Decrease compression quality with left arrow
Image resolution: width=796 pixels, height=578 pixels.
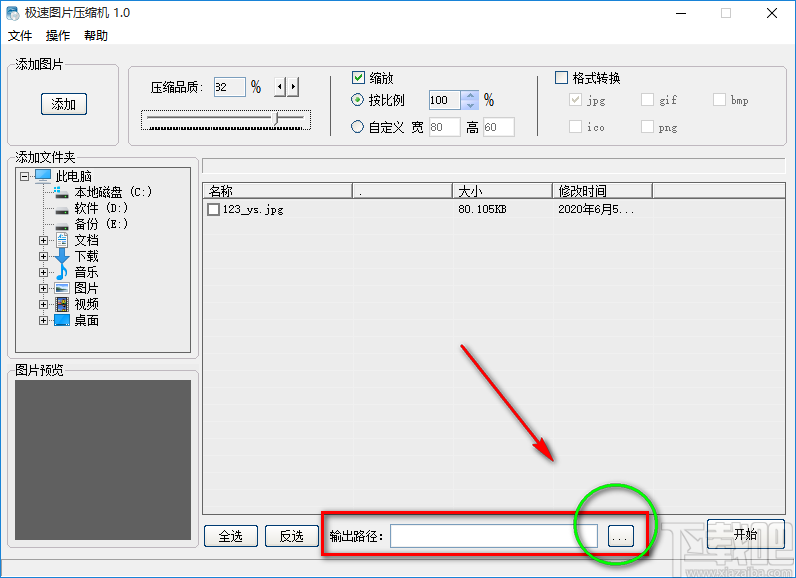(x=280, y=87)
